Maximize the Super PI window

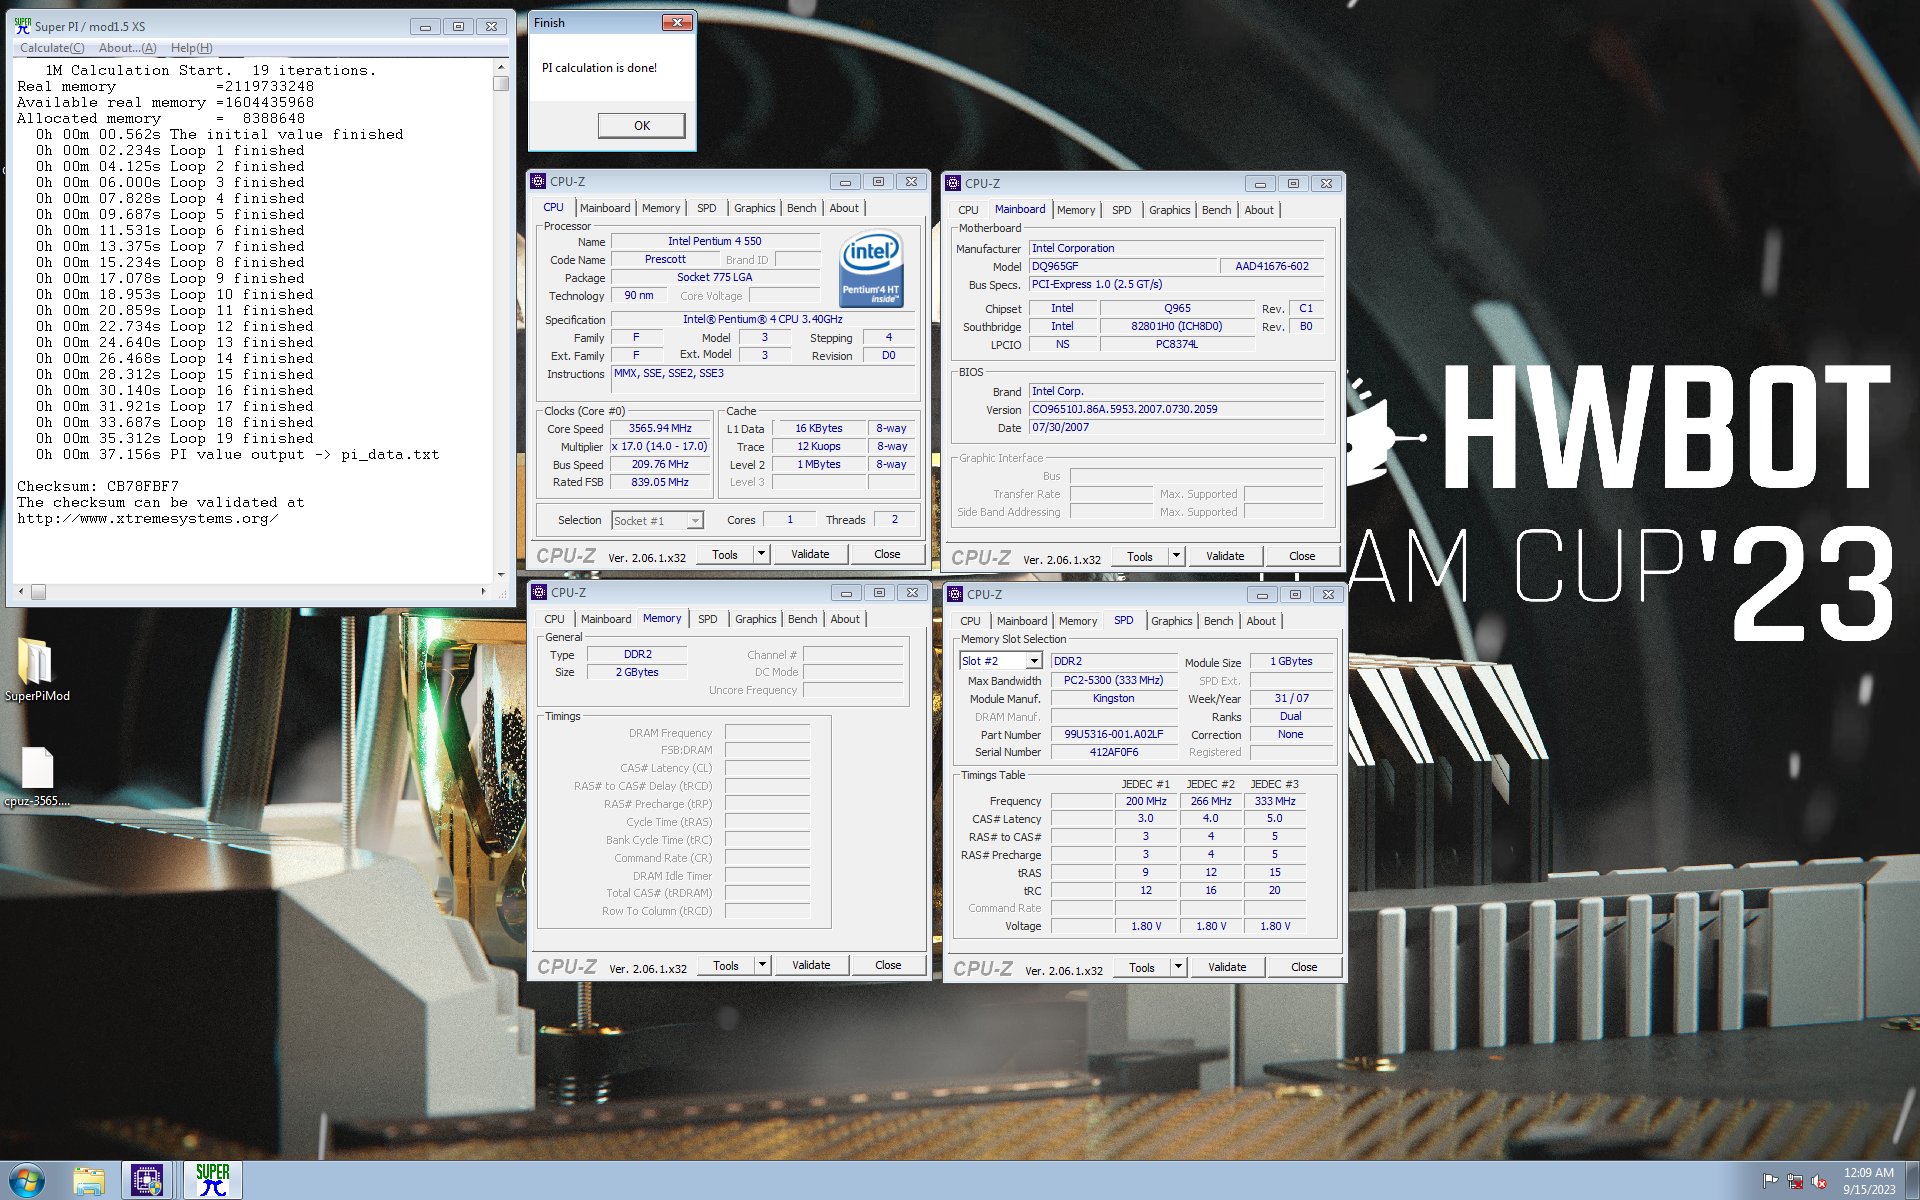[458, 27]
